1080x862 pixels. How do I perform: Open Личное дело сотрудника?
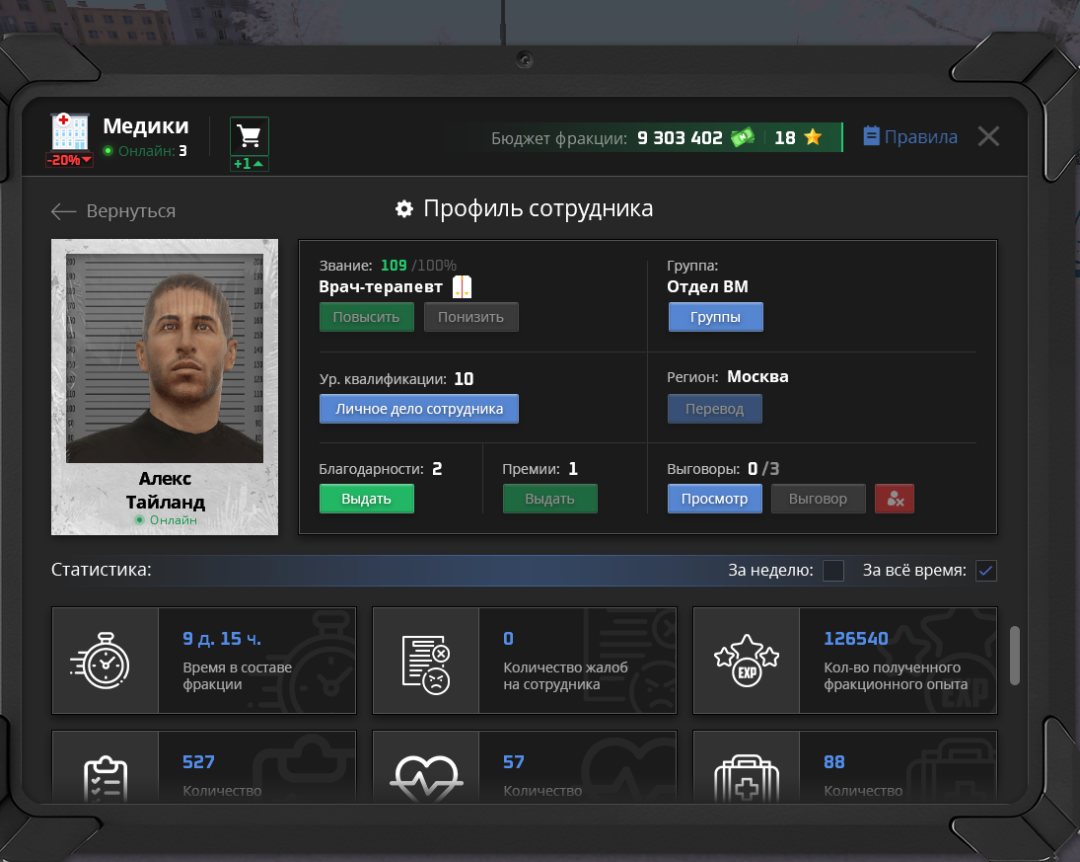(x=419, y=409)
